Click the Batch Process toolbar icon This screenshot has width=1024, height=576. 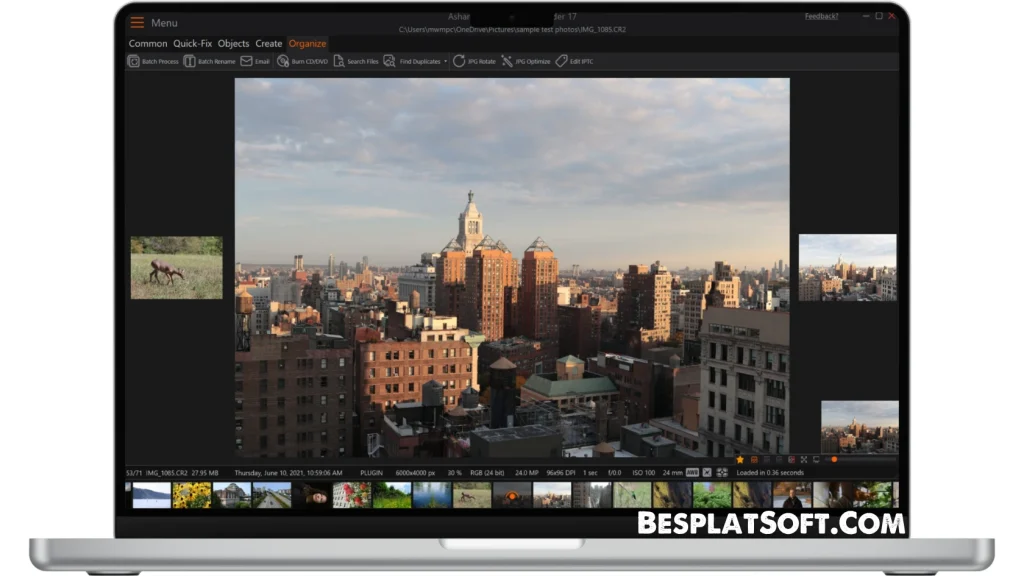134,61
